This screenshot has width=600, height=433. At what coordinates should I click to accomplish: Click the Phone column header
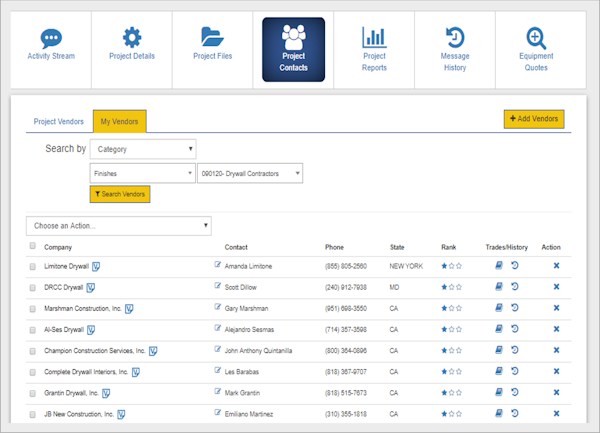tap(334, 247)
